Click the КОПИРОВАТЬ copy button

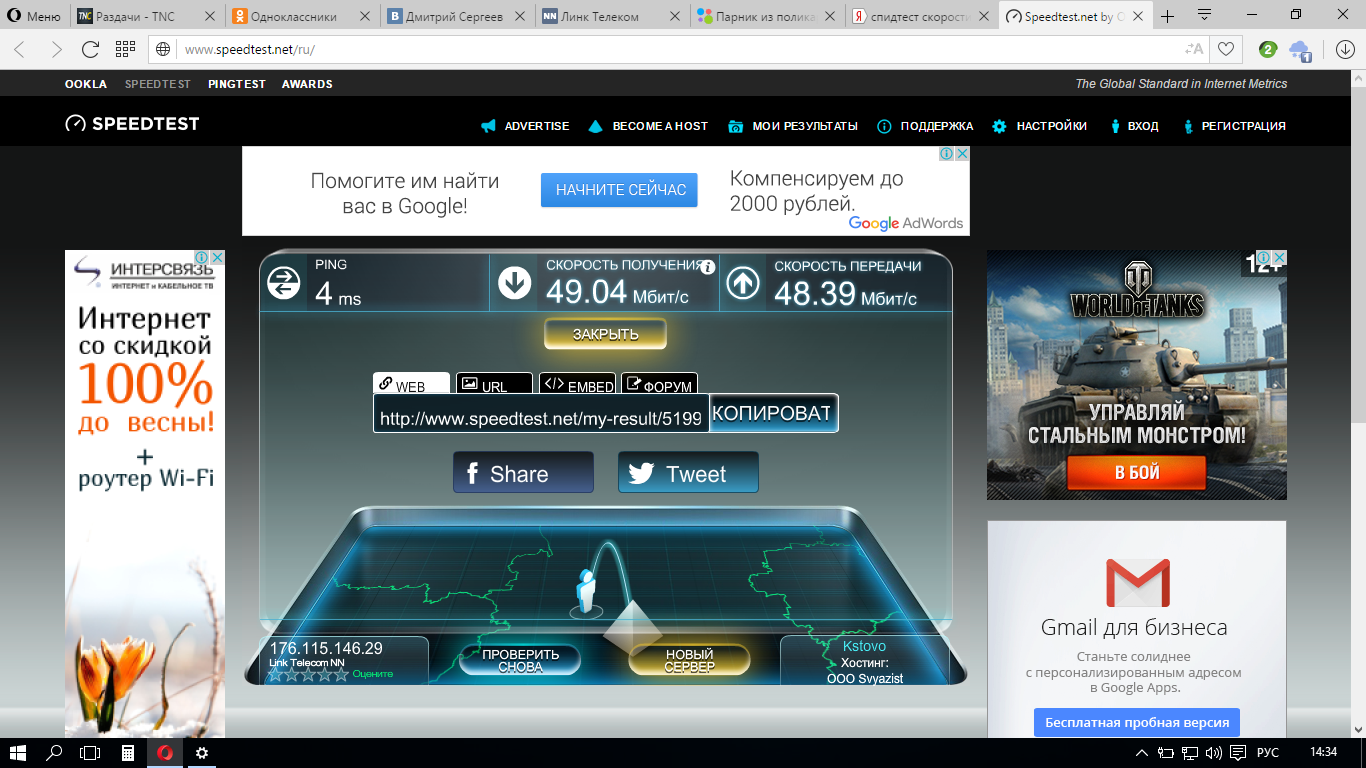pyautogui.click(x=773, y=413)
